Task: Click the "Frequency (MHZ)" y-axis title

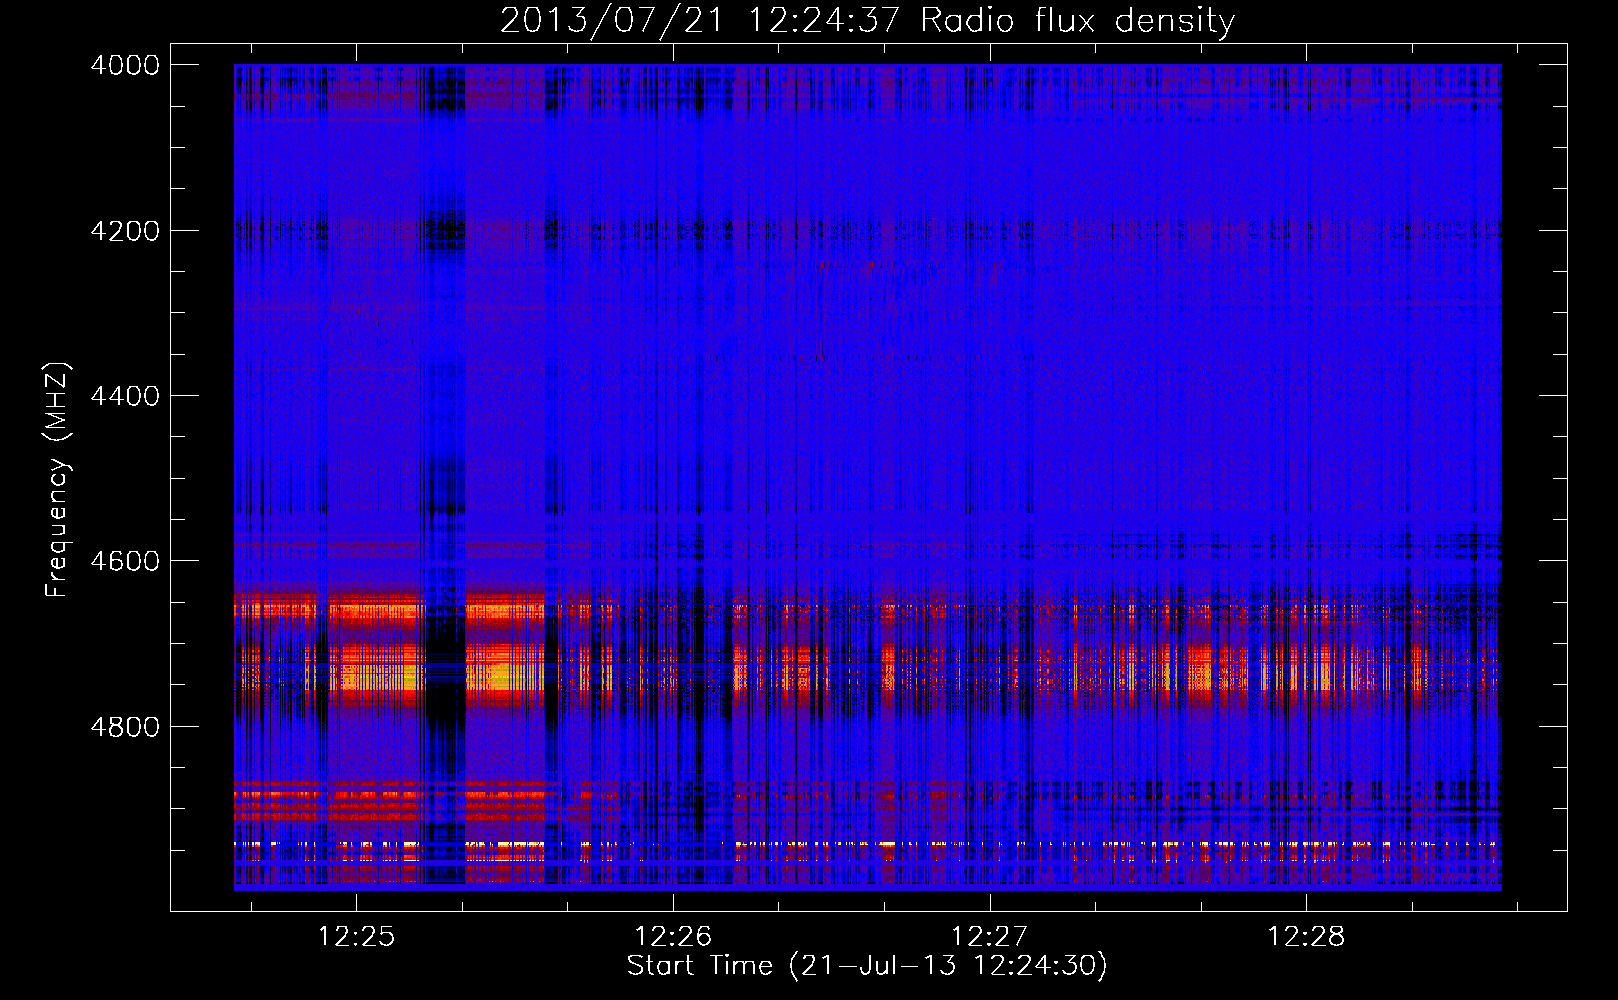Action: click(57, 480)
